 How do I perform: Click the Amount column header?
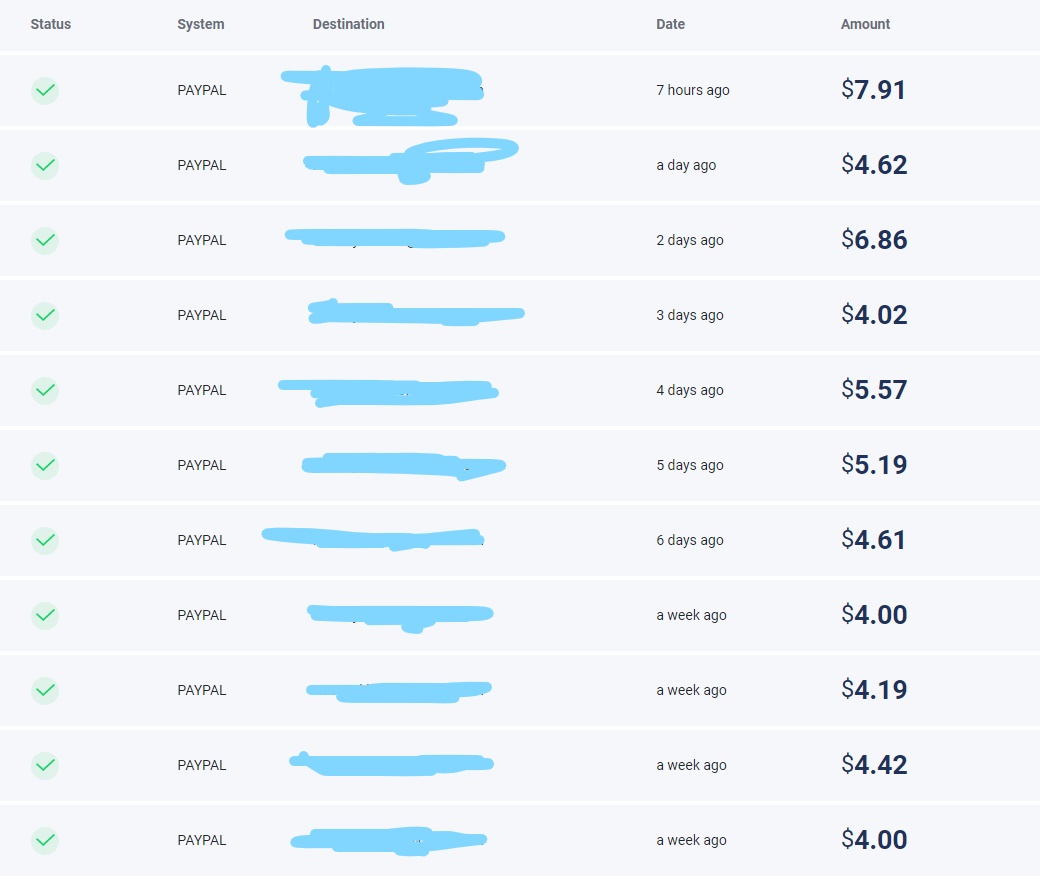pos(865,24)
